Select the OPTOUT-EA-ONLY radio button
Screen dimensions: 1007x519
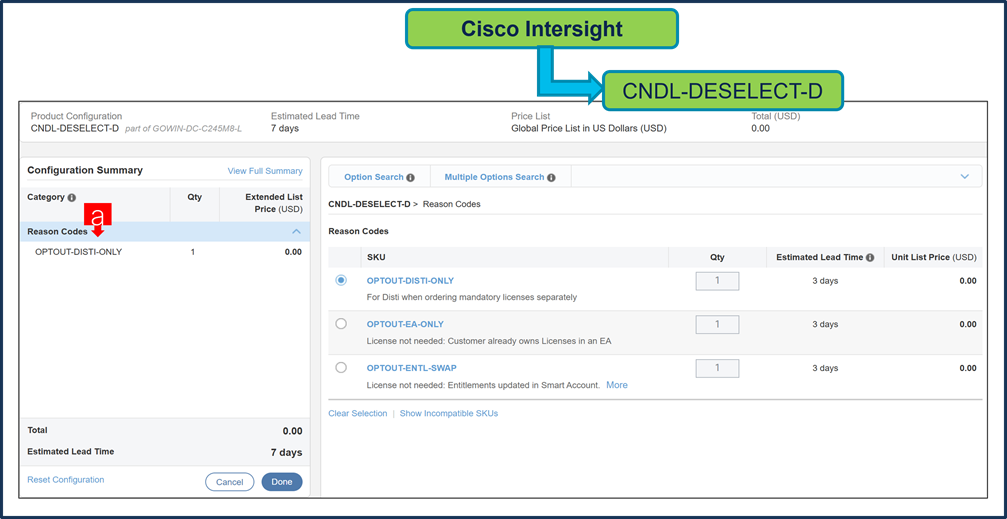coord(341,324)
